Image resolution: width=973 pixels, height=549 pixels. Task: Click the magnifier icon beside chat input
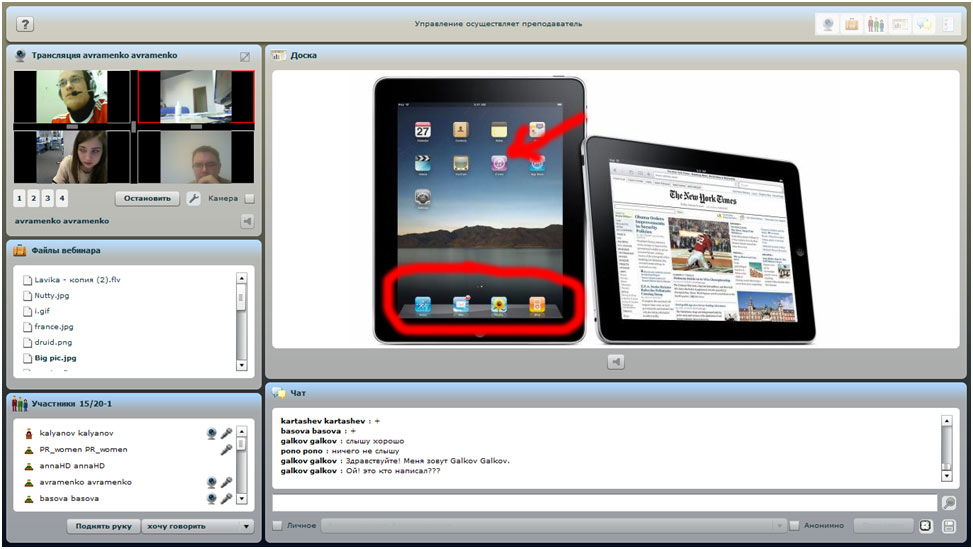click(949, 502)
